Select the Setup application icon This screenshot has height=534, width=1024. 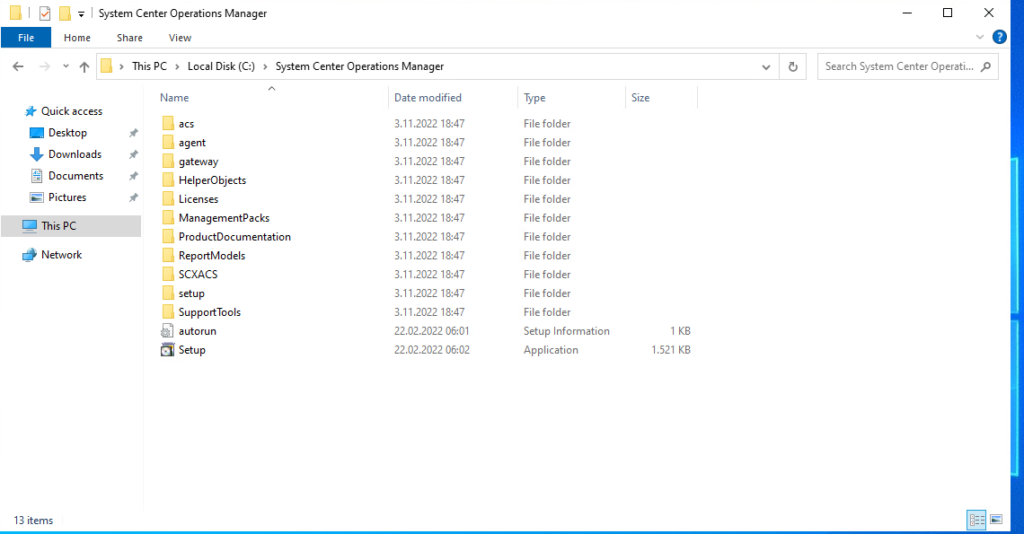coord(168,350)
